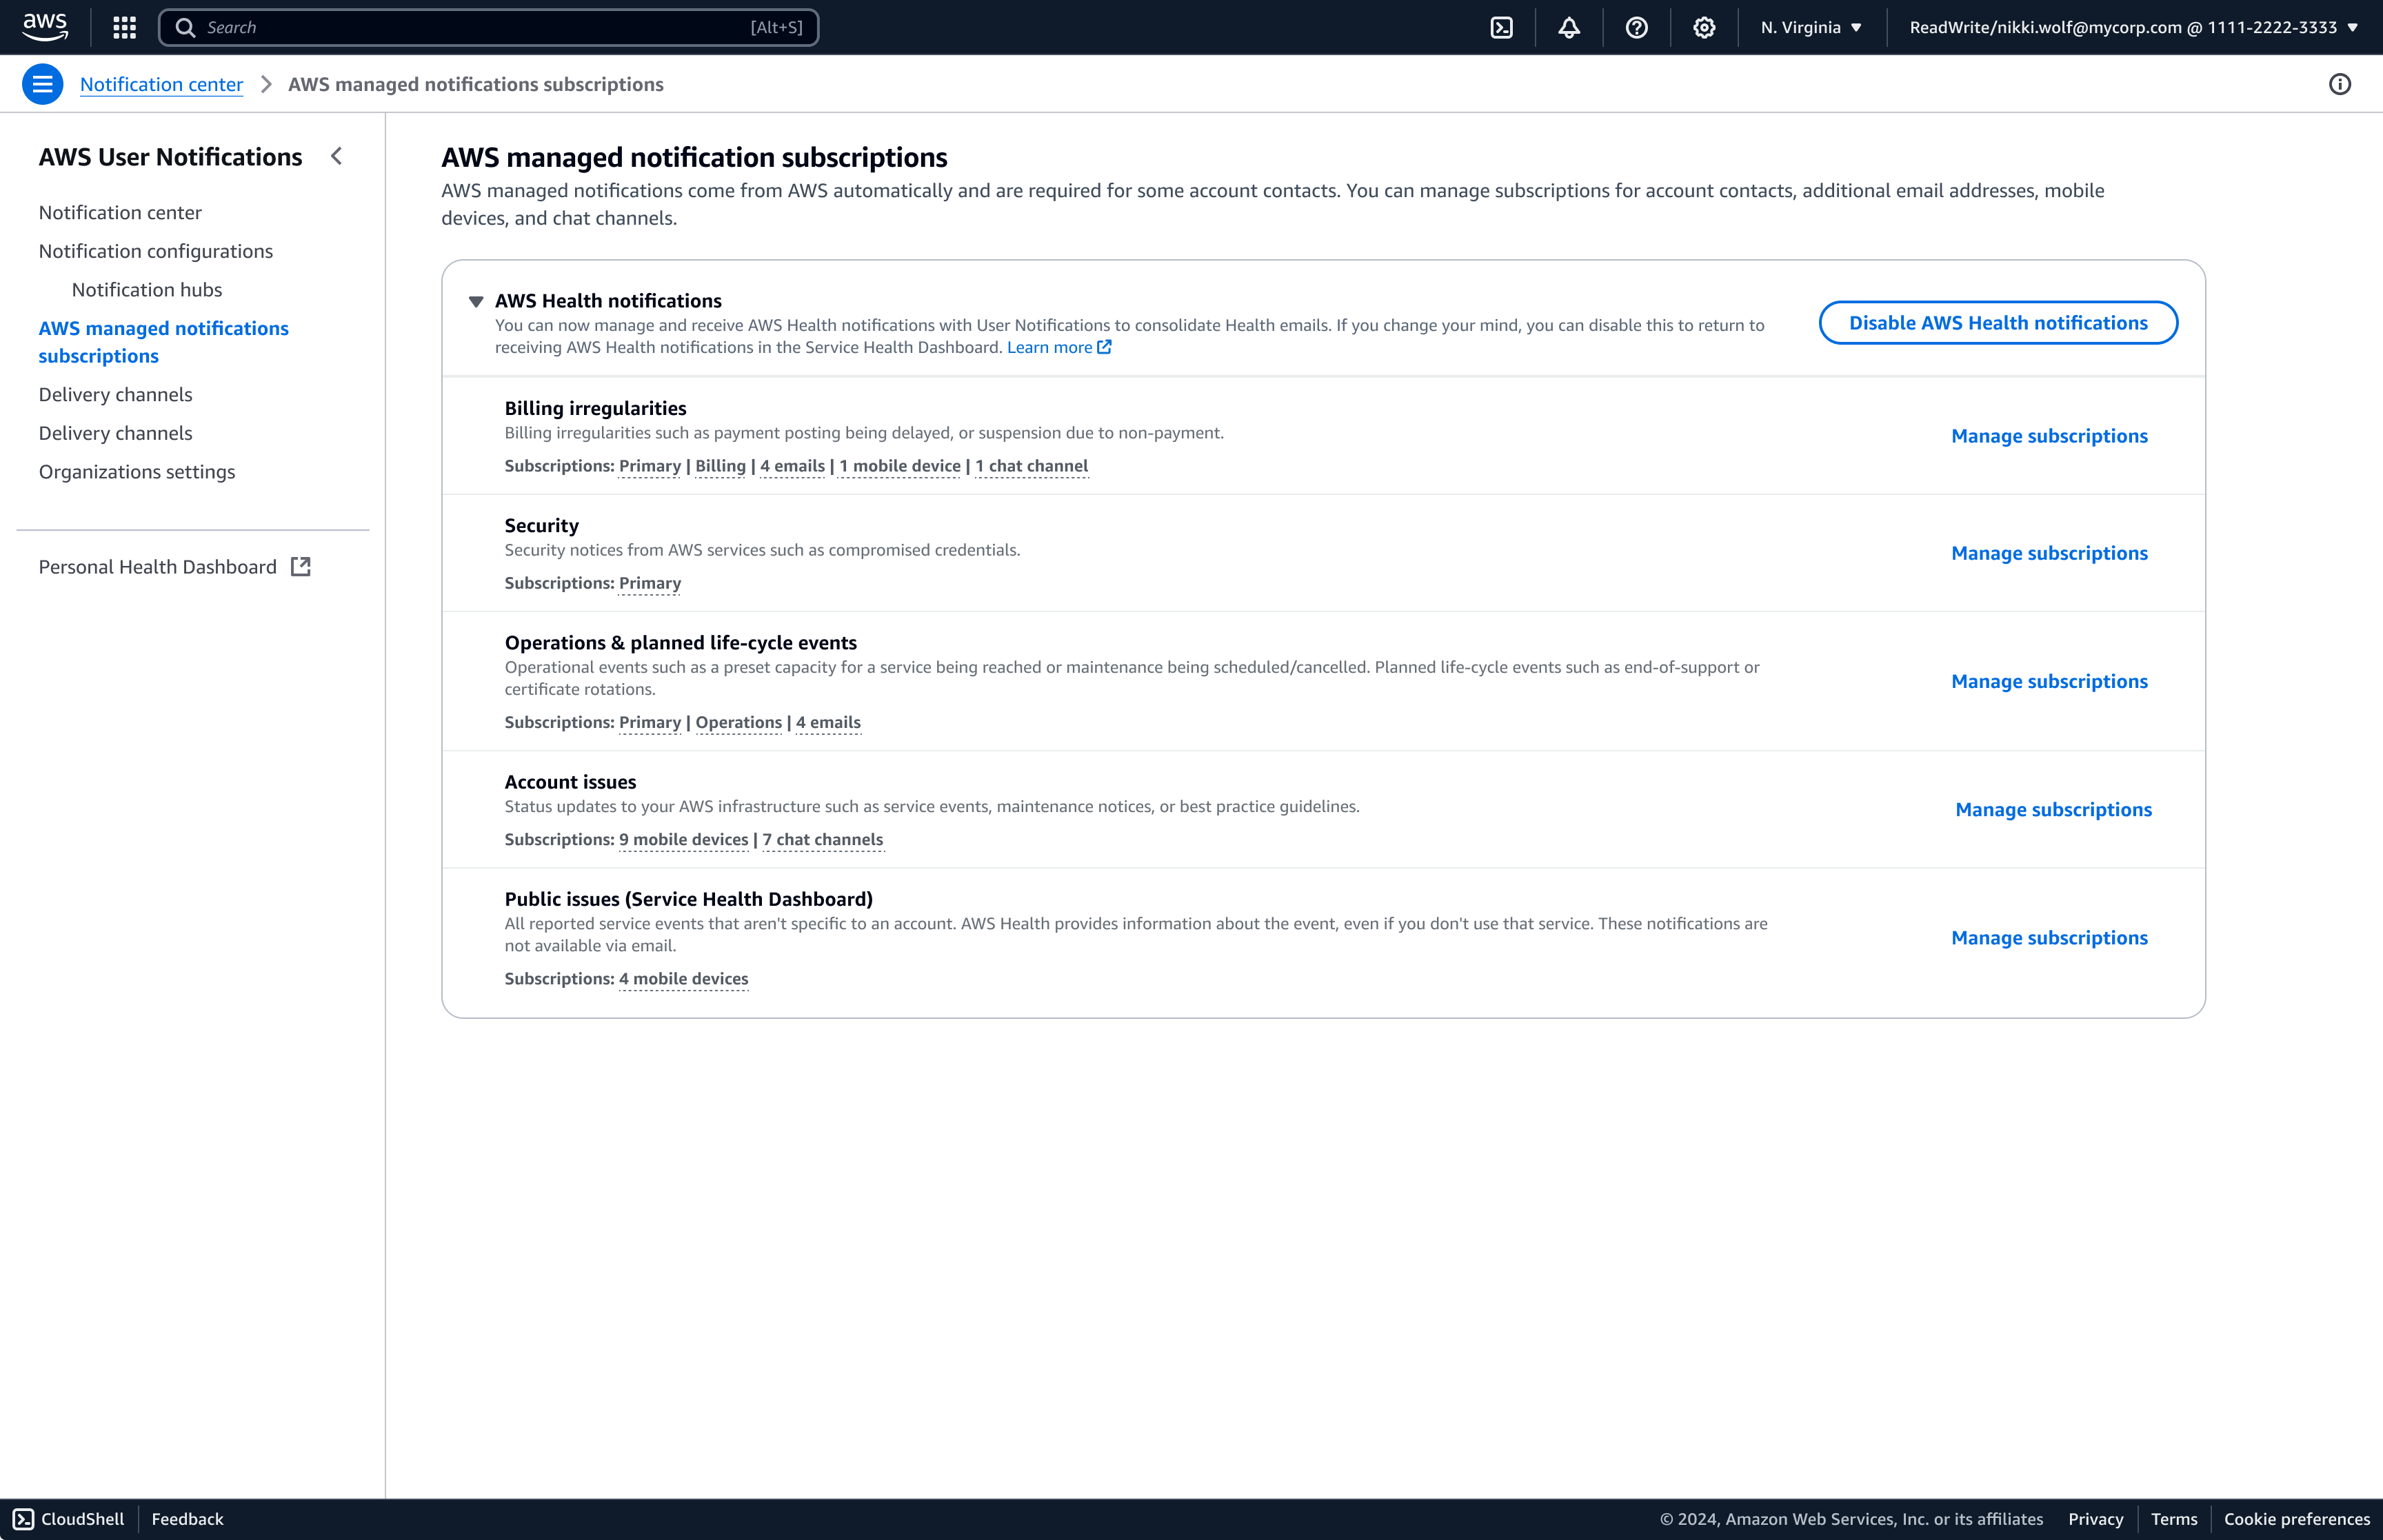2383x1540 pixels.
Task: Click the Notification center breadcrumb
Action: point(161,84)
